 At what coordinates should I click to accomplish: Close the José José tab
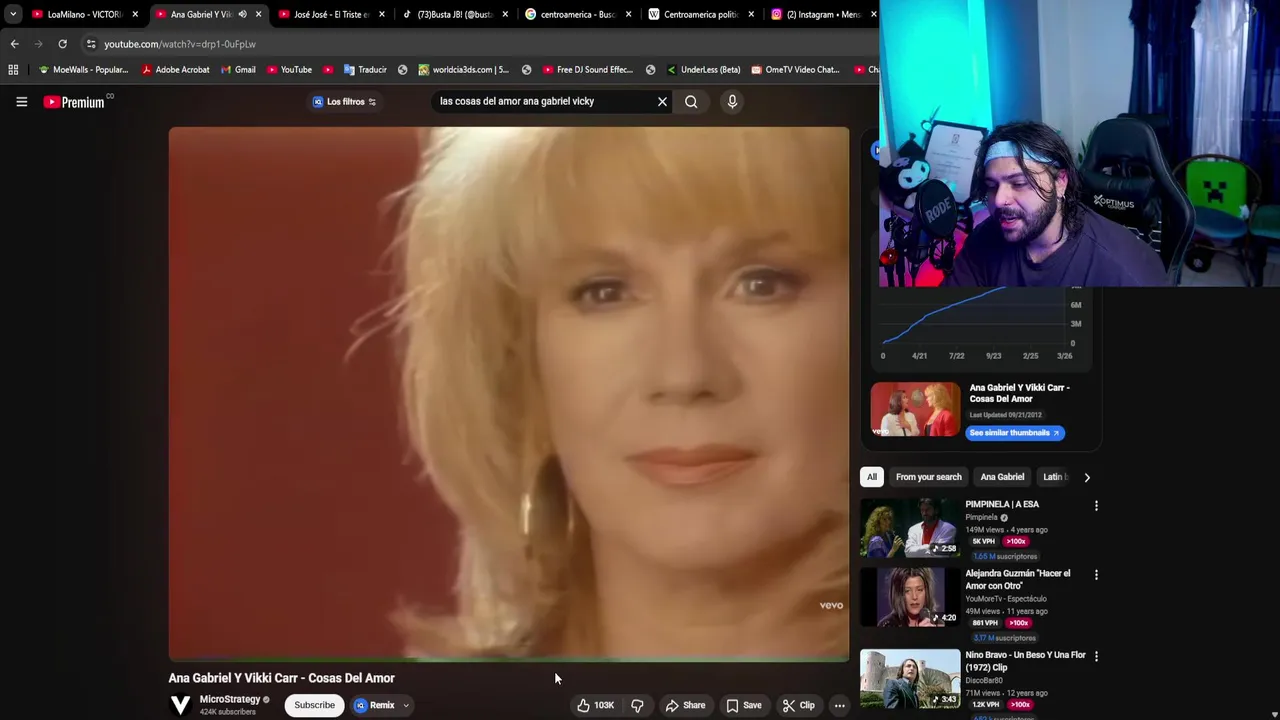tap(381, 14)
